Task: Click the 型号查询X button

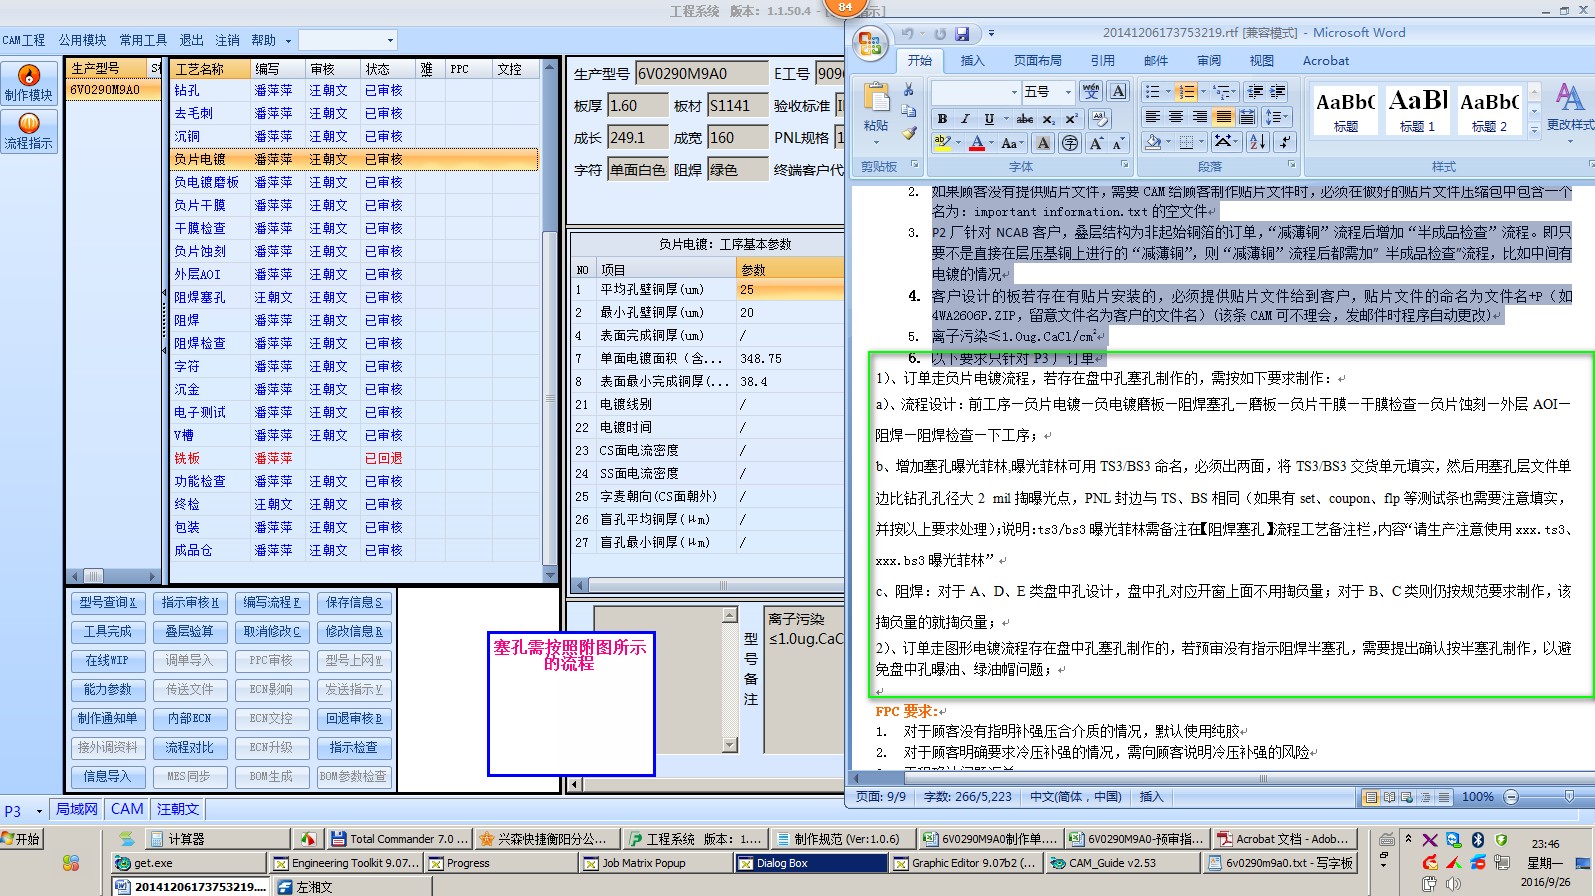Action: [108, 603]
